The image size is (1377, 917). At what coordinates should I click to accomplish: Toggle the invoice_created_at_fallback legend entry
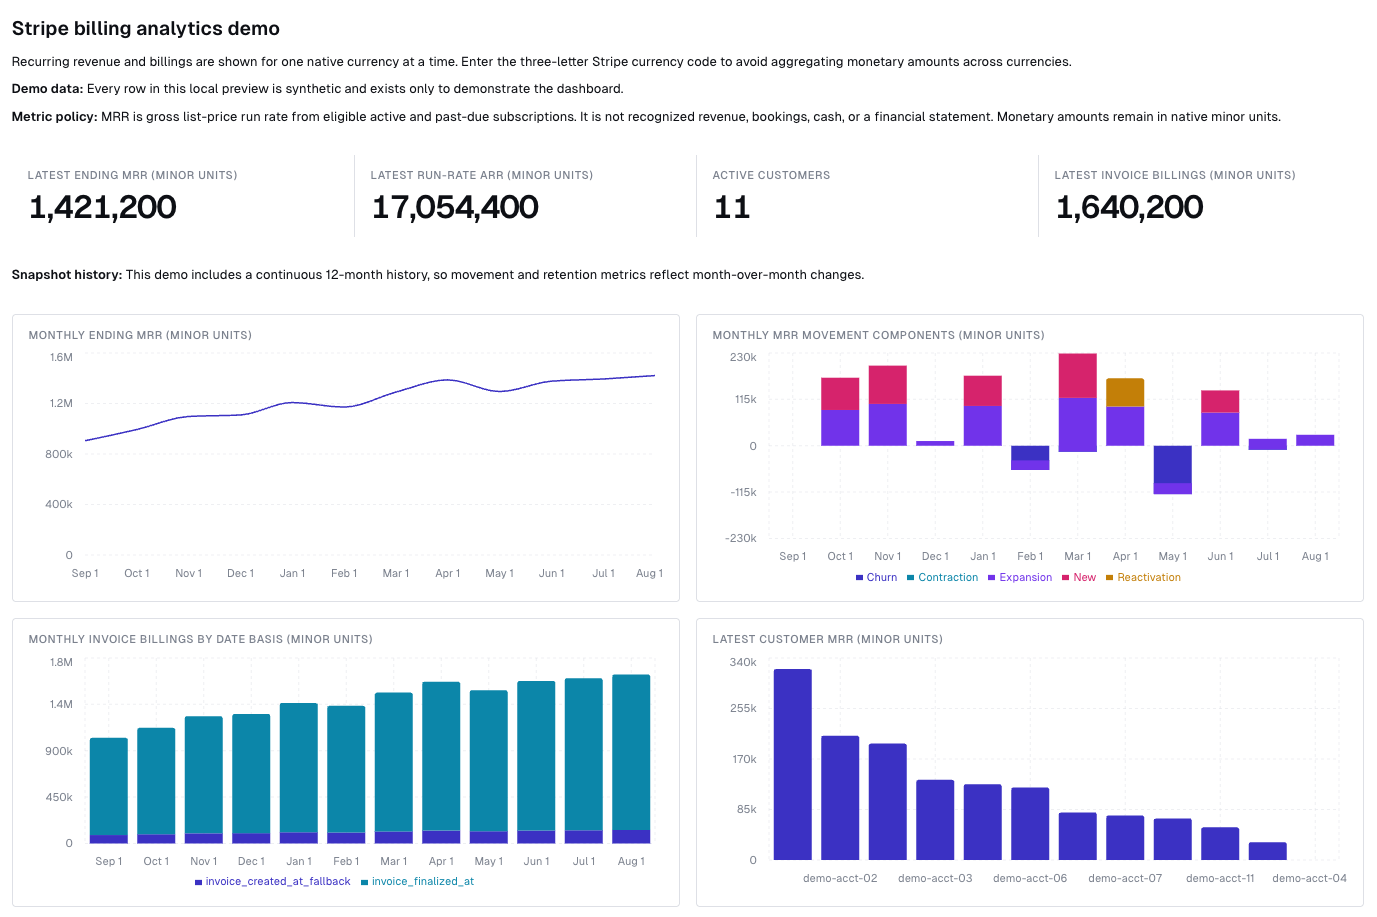272,881
